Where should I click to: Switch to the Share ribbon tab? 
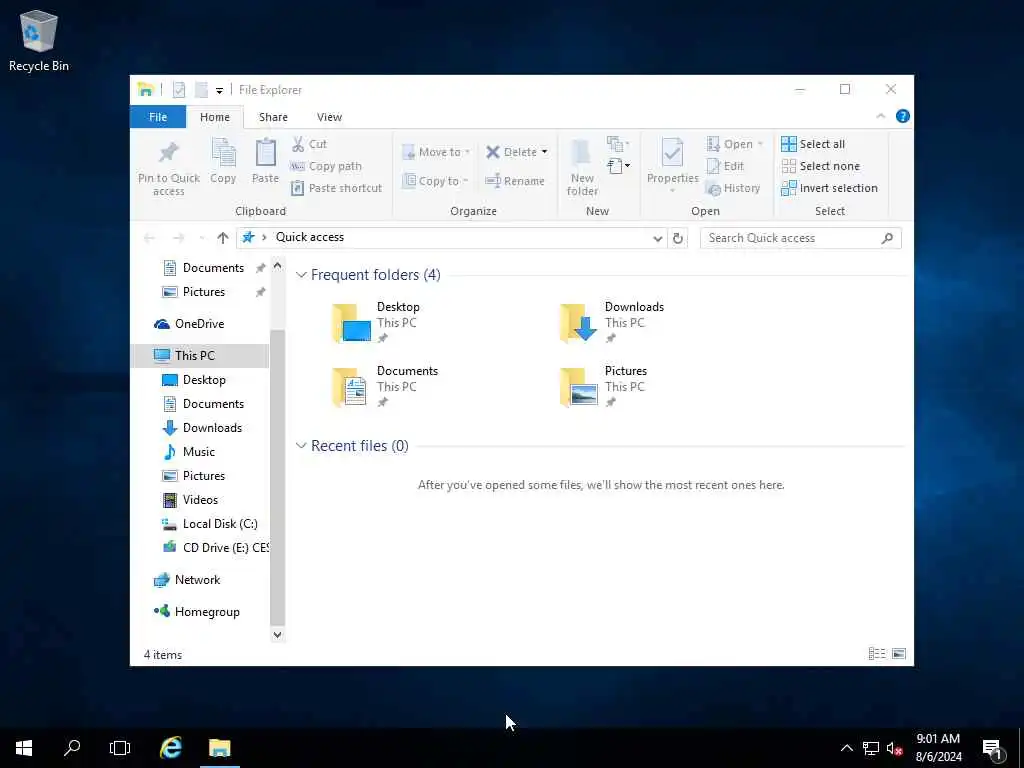point(273,117)
